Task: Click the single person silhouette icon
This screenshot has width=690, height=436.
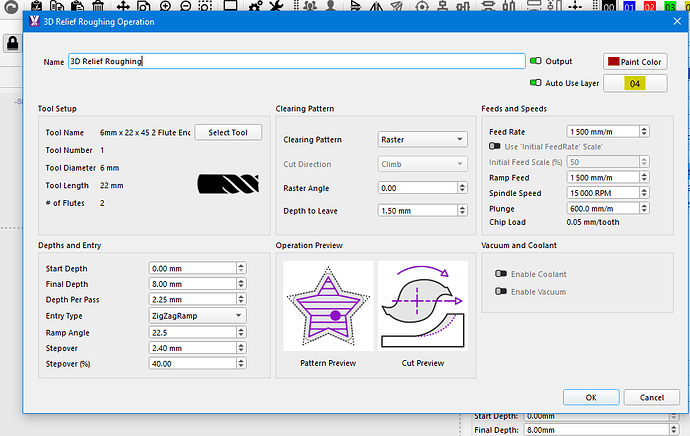Action: point(330,6)
